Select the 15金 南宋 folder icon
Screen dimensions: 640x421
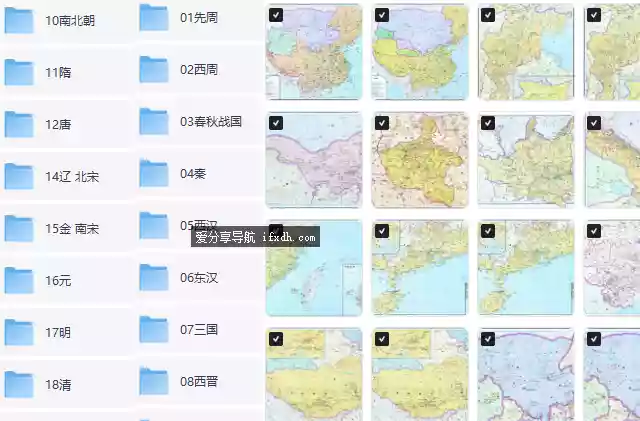click(x=19, y=228)
